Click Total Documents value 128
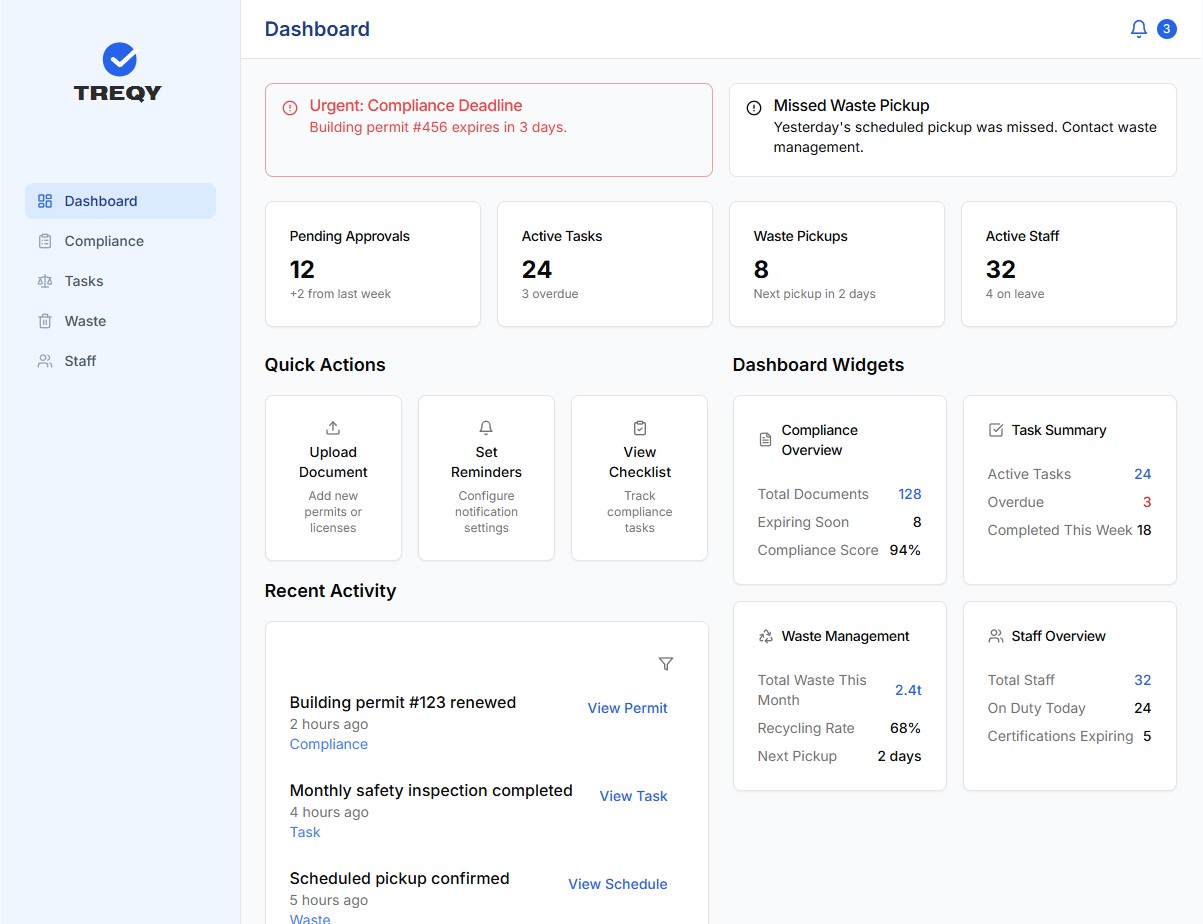The width and height of the screenshot is (1203, 924). pyautogui.click(x=909, y=494)
